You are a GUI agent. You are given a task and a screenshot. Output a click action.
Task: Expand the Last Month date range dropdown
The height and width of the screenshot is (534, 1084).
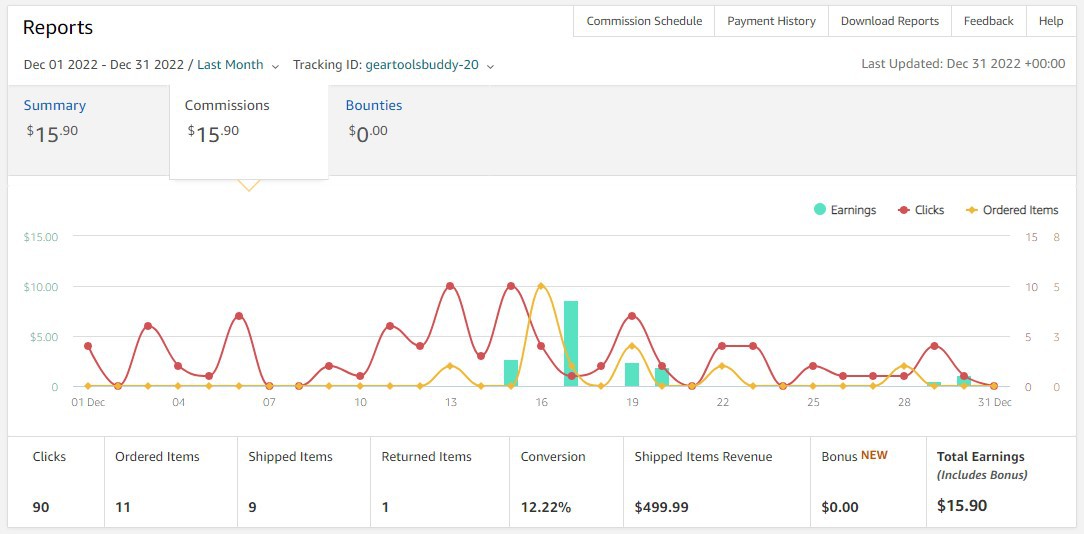click(x=230, y=65)
